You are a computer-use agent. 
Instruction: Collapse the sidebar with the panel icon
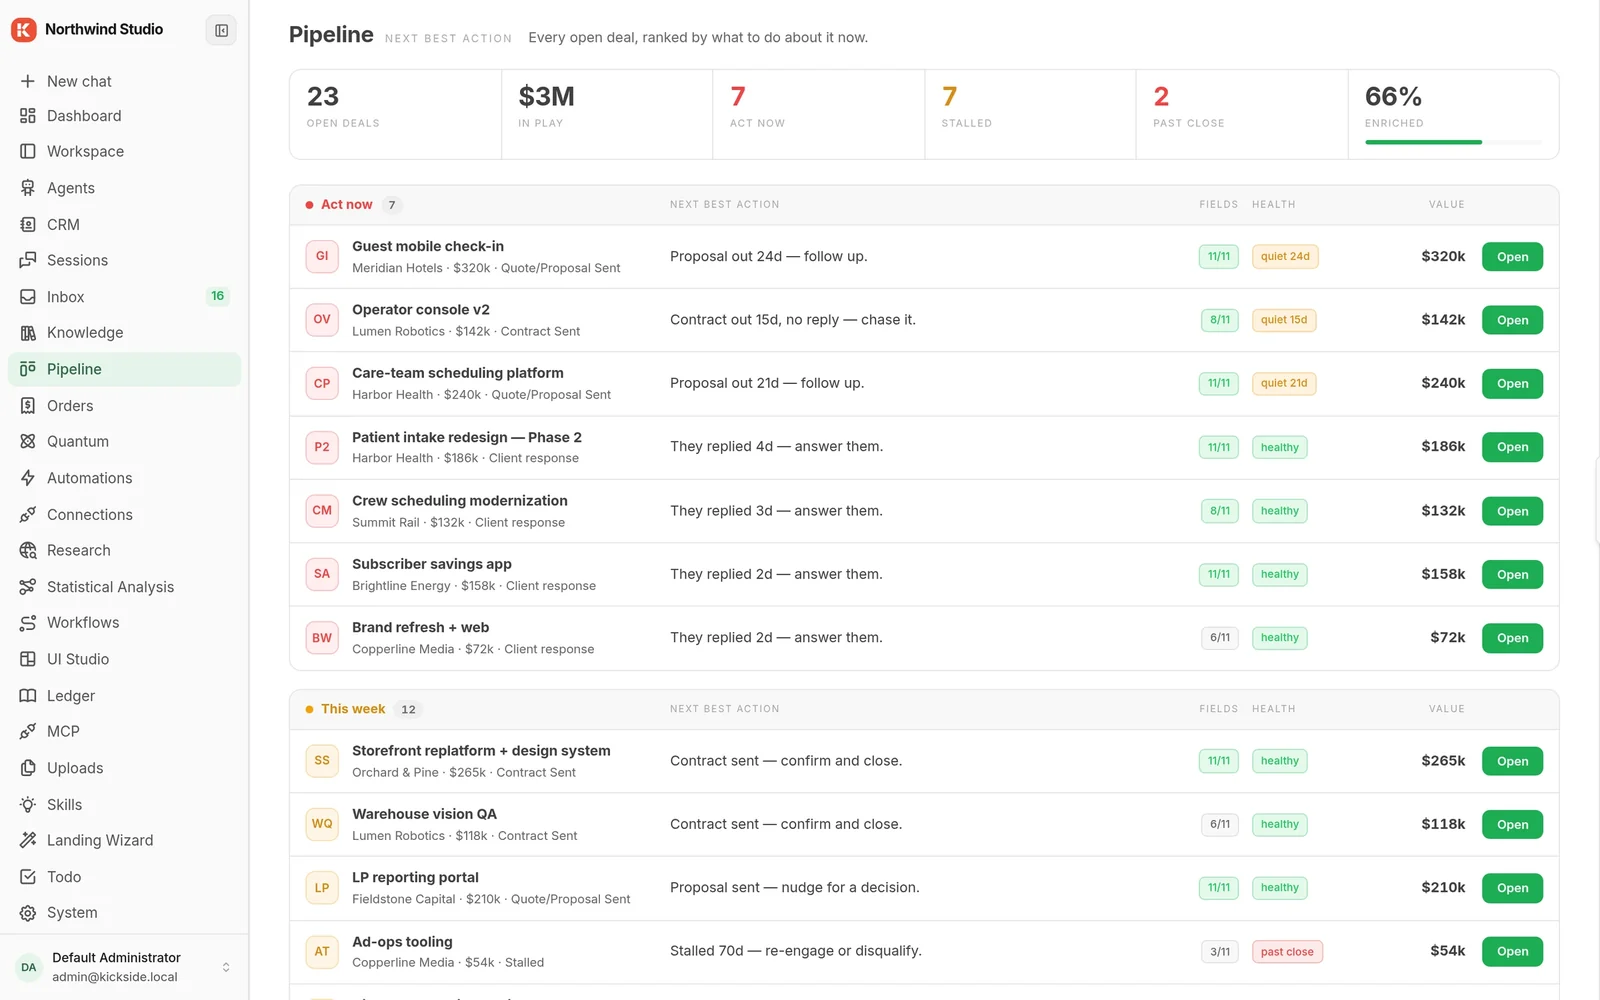pyautogui.click(x=221, y=30)
